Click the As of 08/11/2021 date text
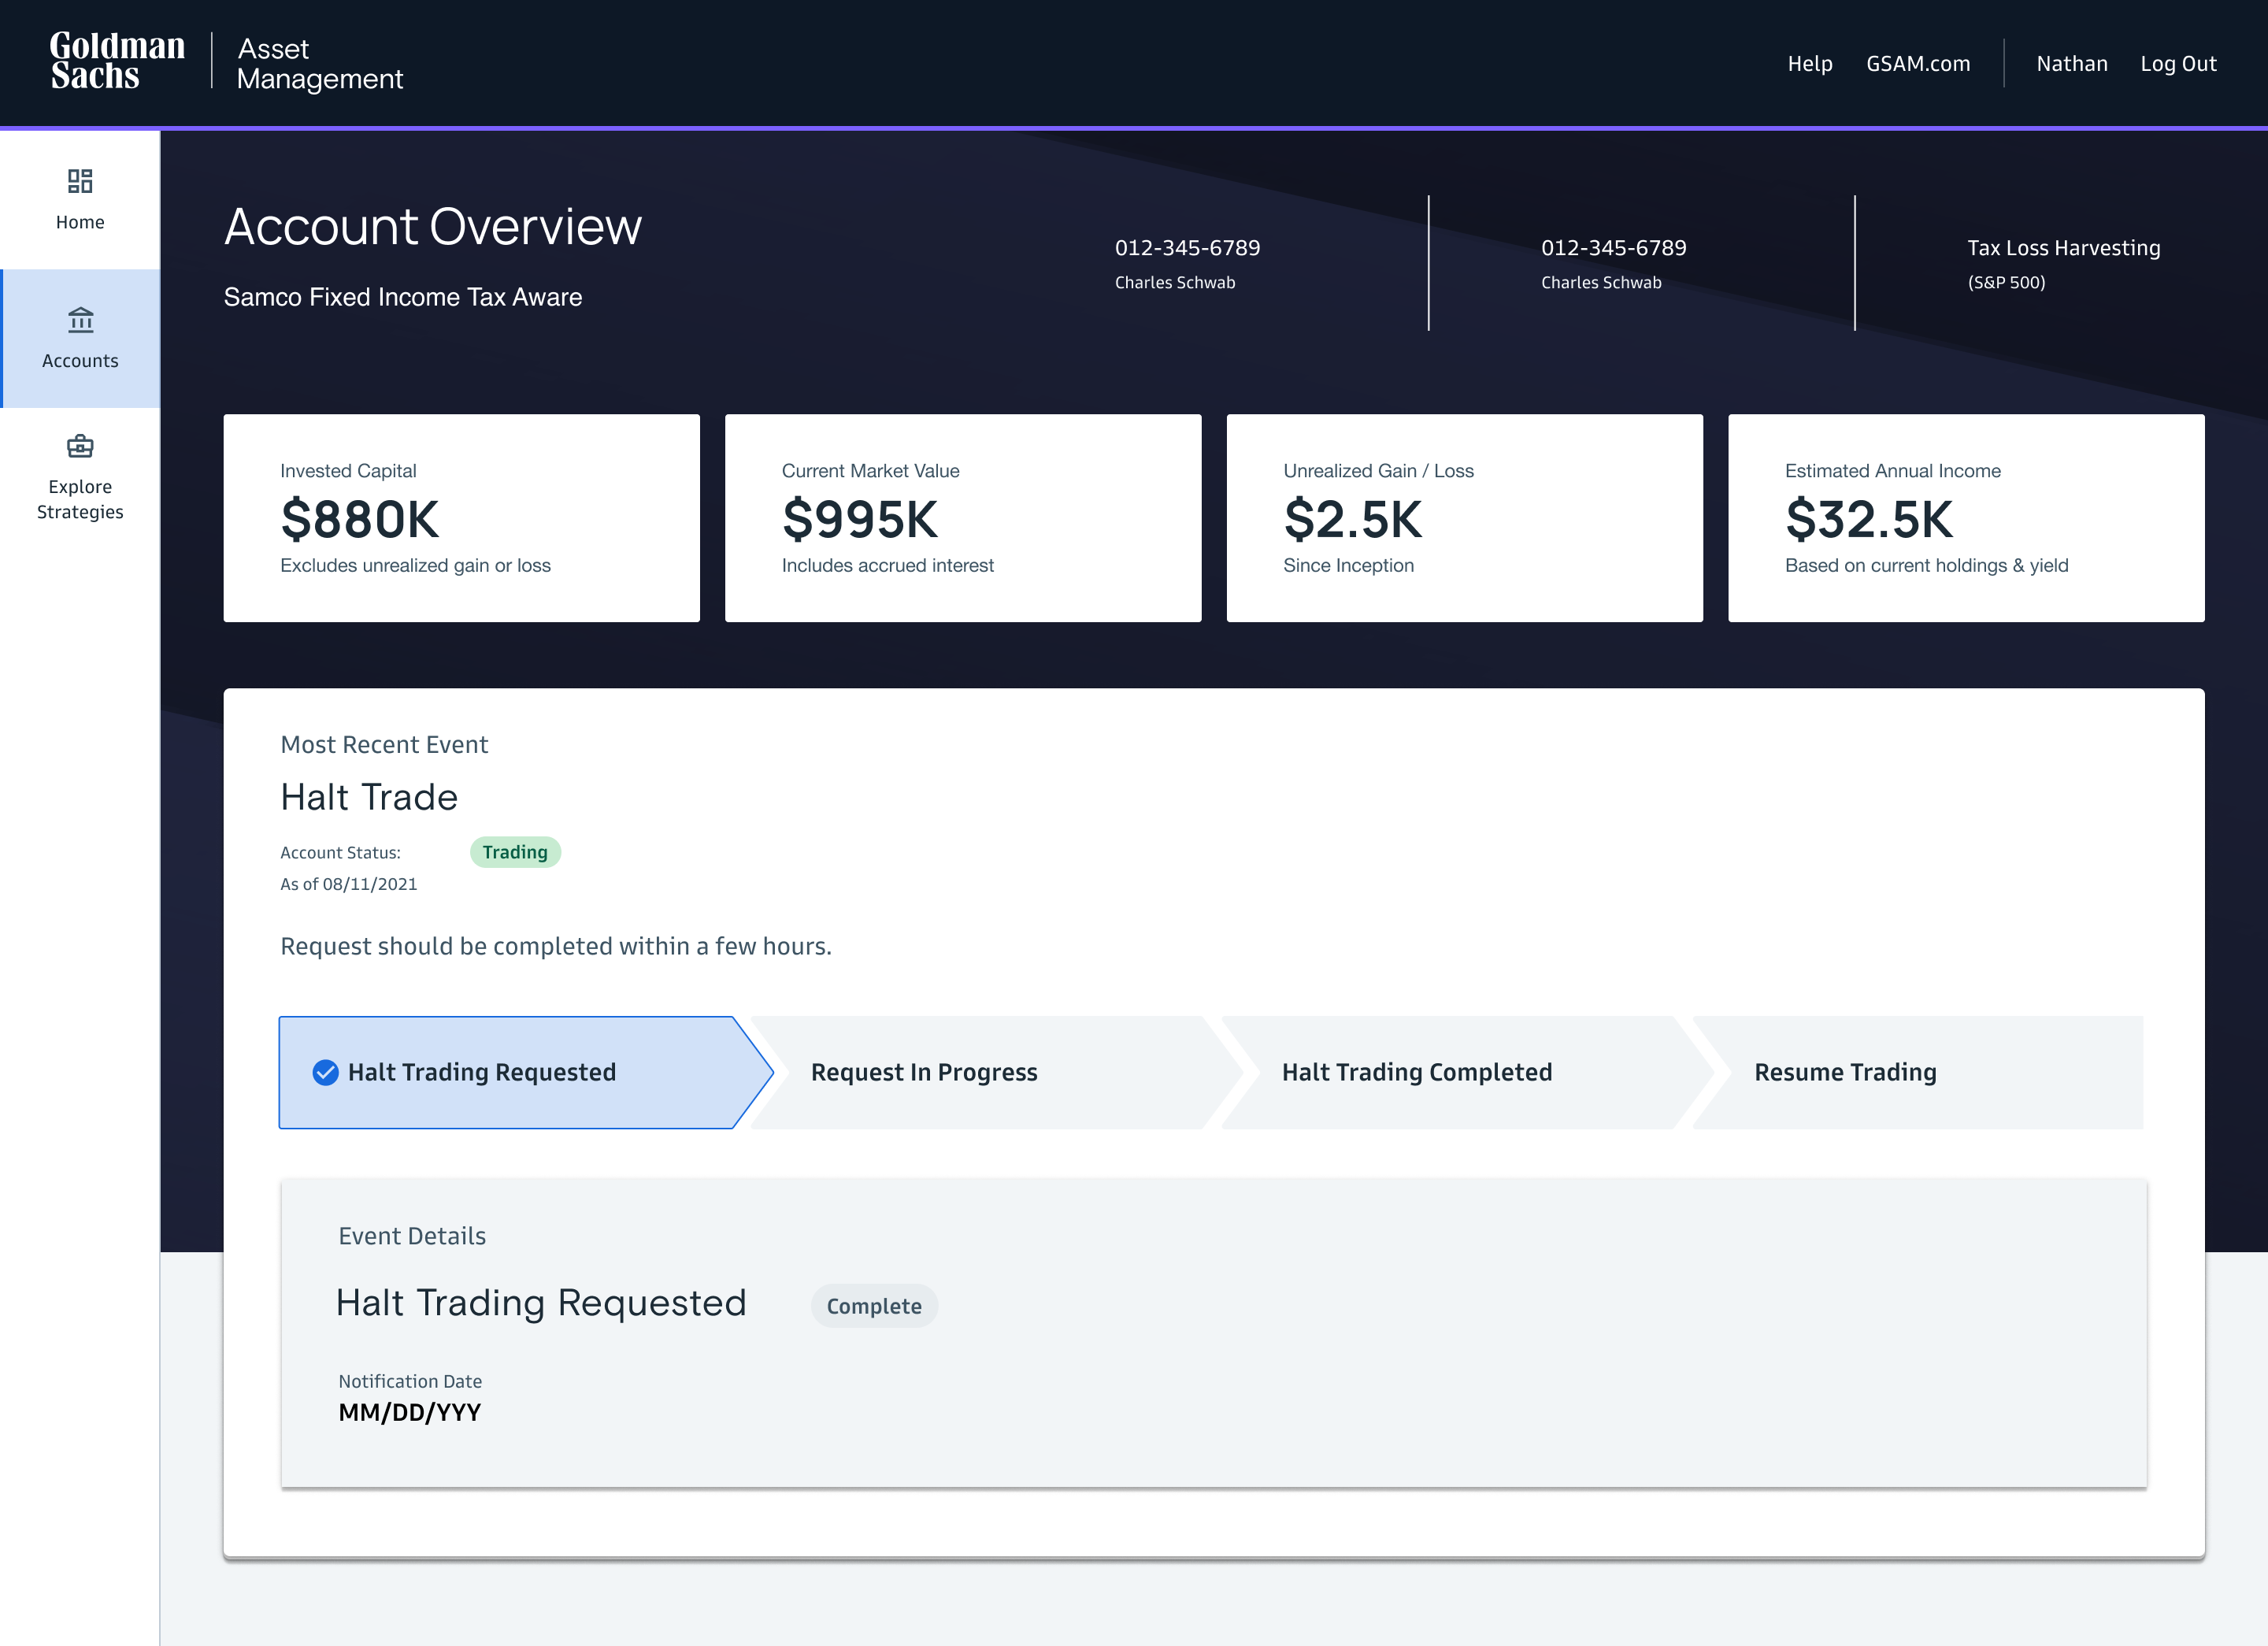The height and width of the screenshot is (1646, 2268). [x=349, y=884]
